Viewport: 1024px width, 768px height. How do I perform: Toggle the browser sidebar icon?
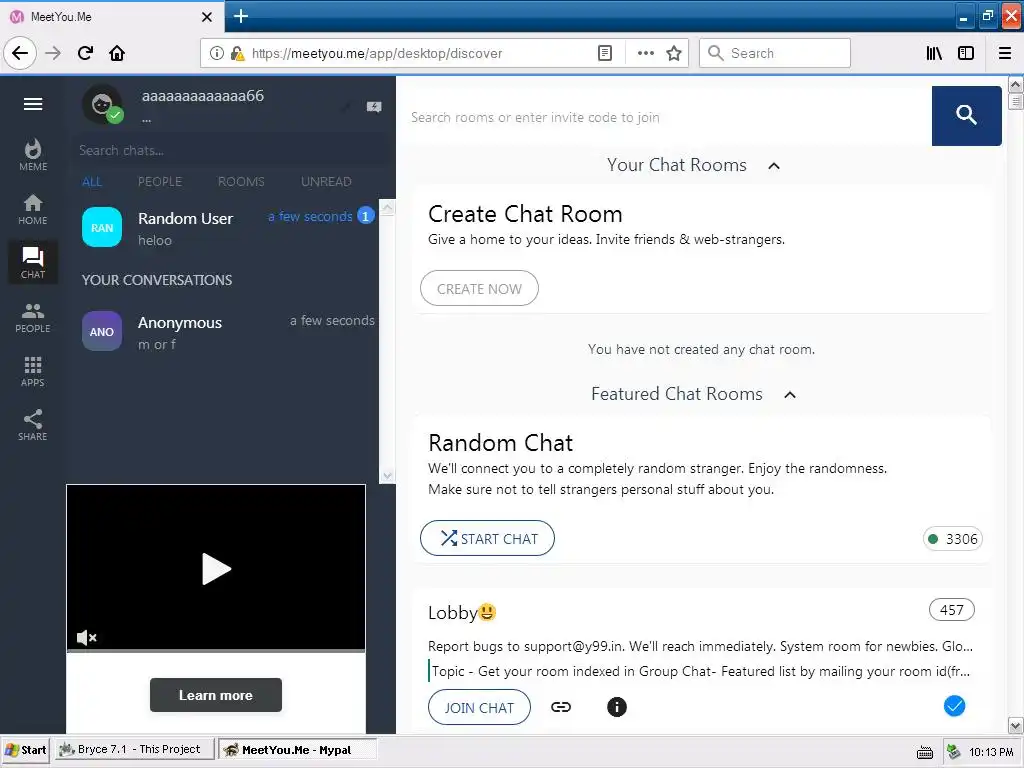click(x=966, y=53)
